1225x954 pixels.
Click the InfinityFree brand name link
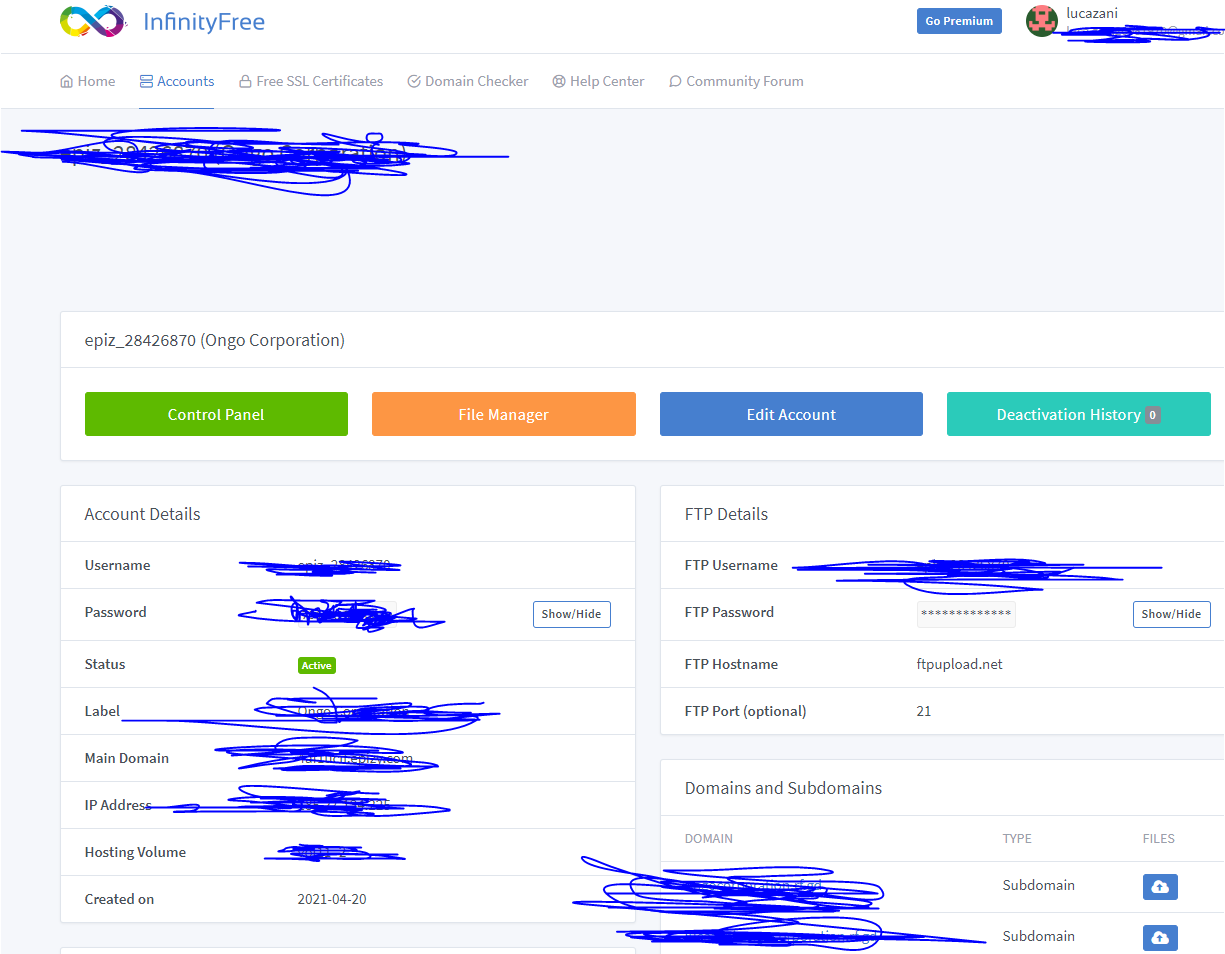[x=204, y=22]
